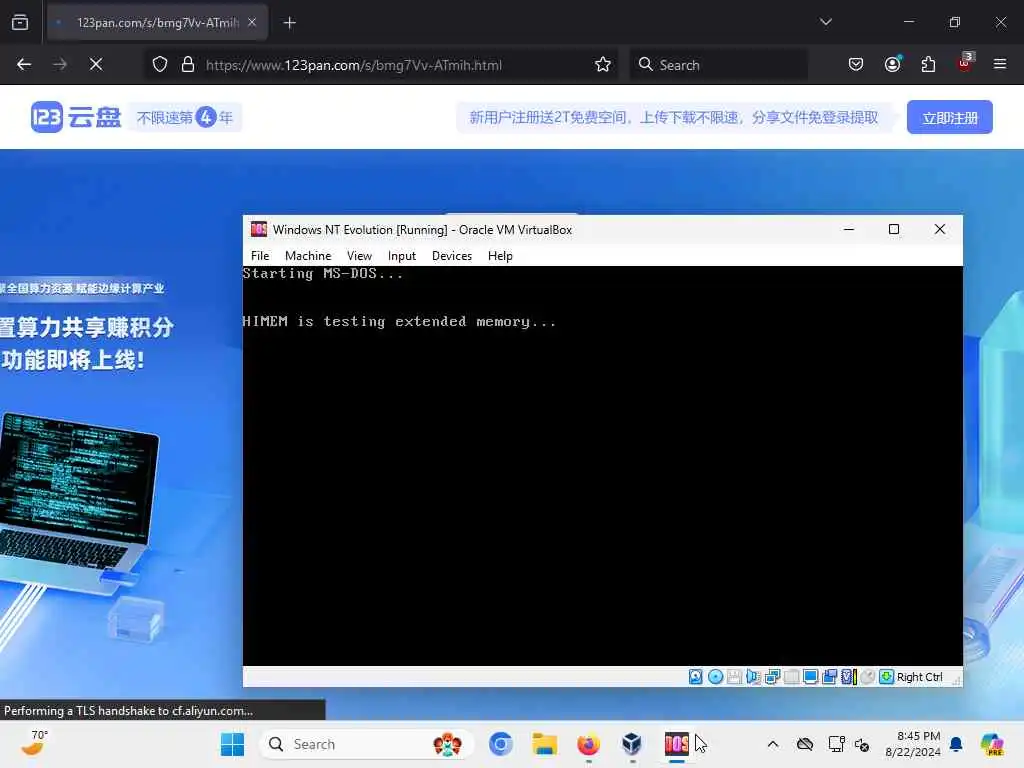Open File Explorer from taskbar
Screen dimensions: 1024x768
[544, 744]
